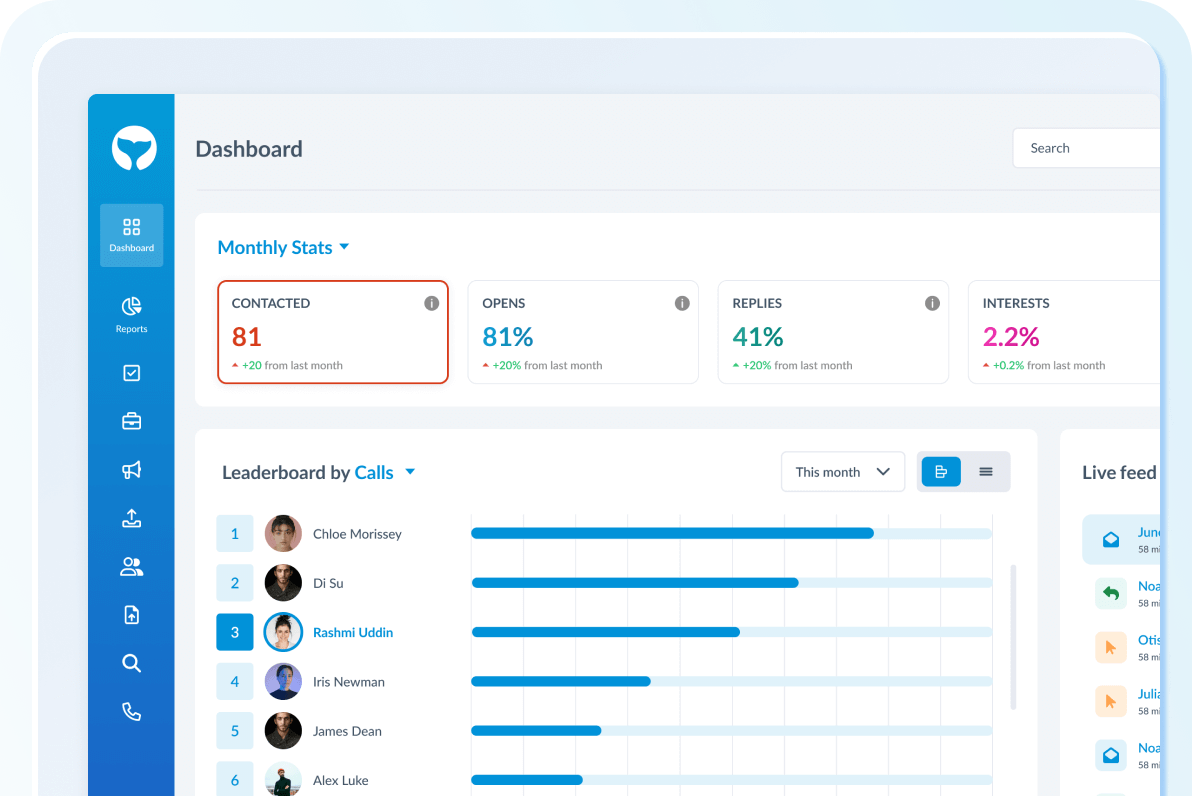This screenshot has width=1192, height=796.
Task: Open the 'This month' filter dropdown
Action: click(x=842, y=471)
